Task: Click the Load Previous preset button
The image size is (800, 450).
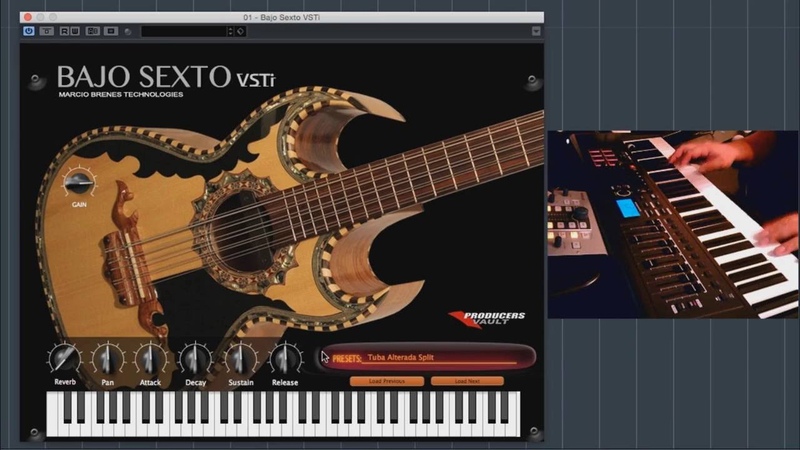Action: click(387, 381)
